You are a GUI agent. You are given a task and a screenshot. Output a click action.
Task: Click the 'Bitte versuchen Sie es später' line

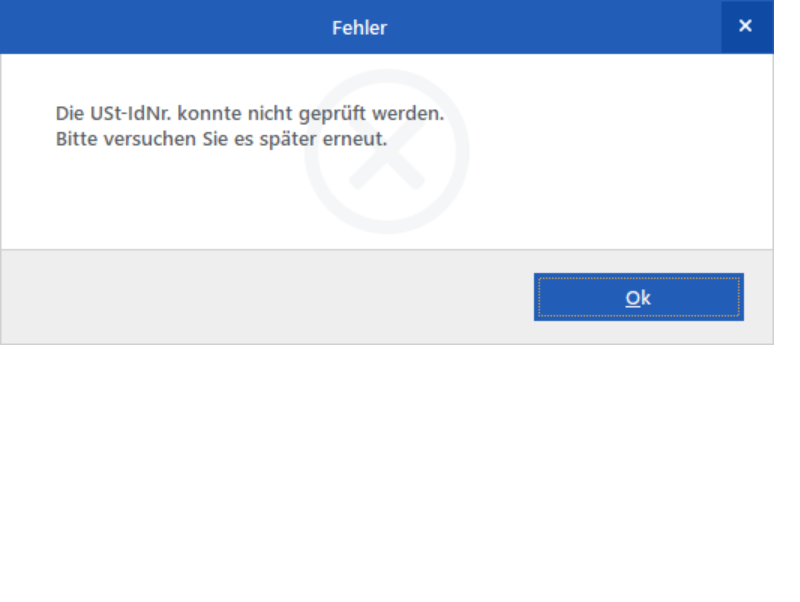pyautogui.click(x=221, y=139)
